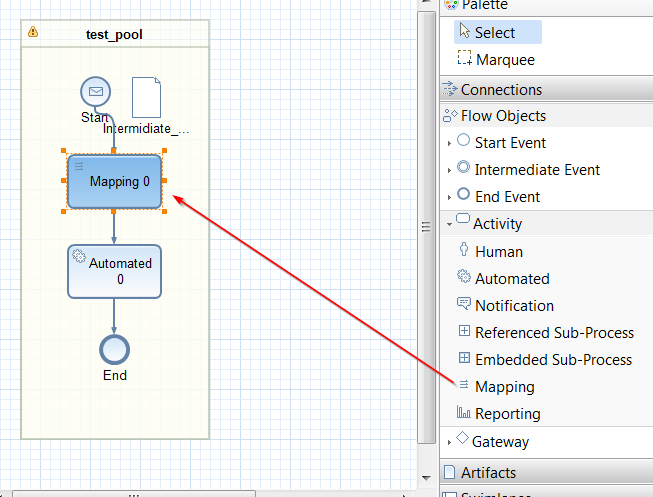
Task: Click the vertical scrollbar thumb
Action: click(x=426, y=227)
